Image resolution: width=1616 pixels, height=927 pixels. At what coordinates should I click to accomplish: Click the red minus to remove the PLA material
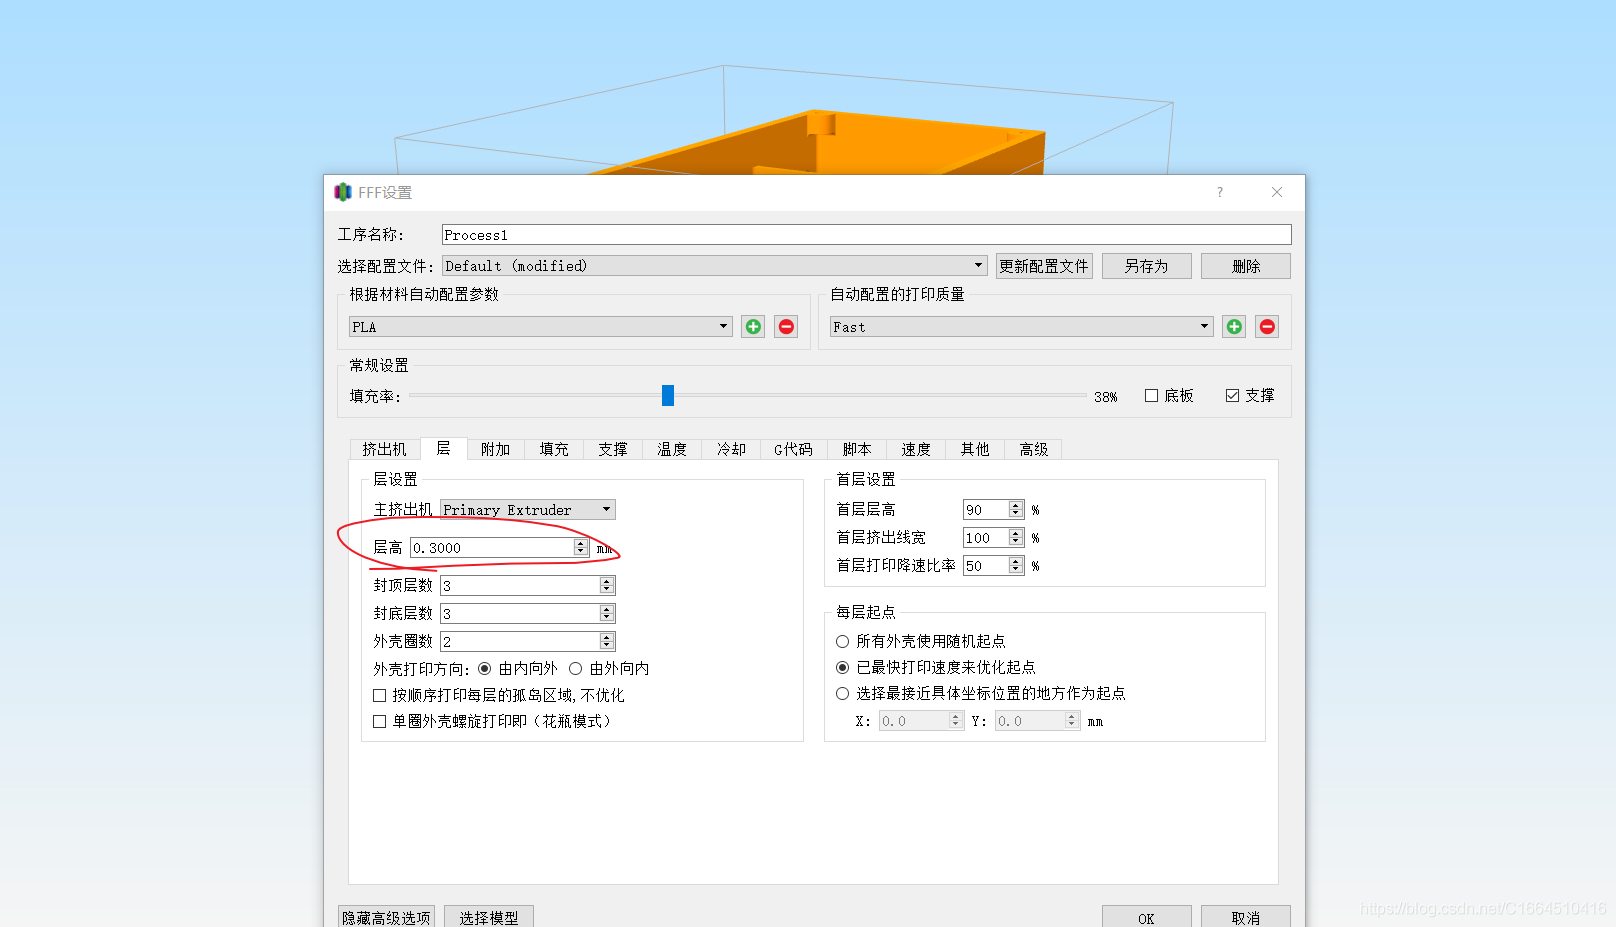click(786, 326)
